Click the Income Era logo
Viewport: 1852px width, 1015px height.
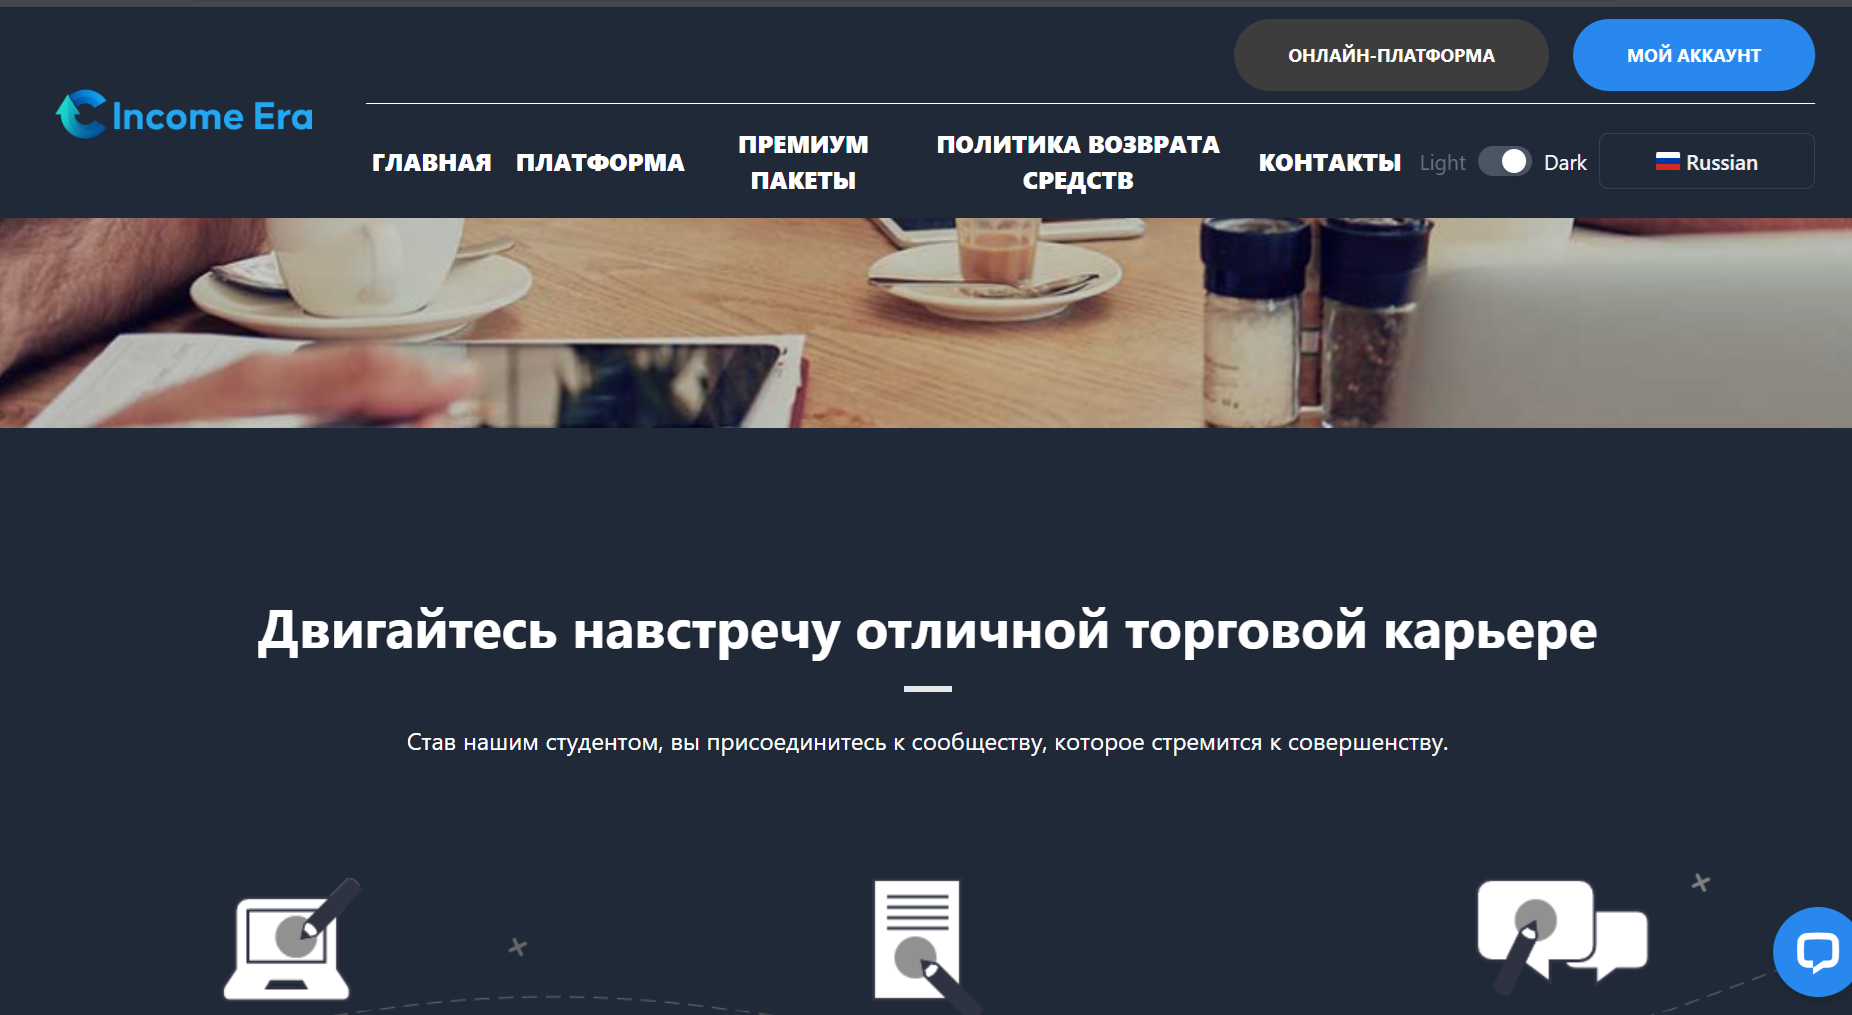pos(184,115)
